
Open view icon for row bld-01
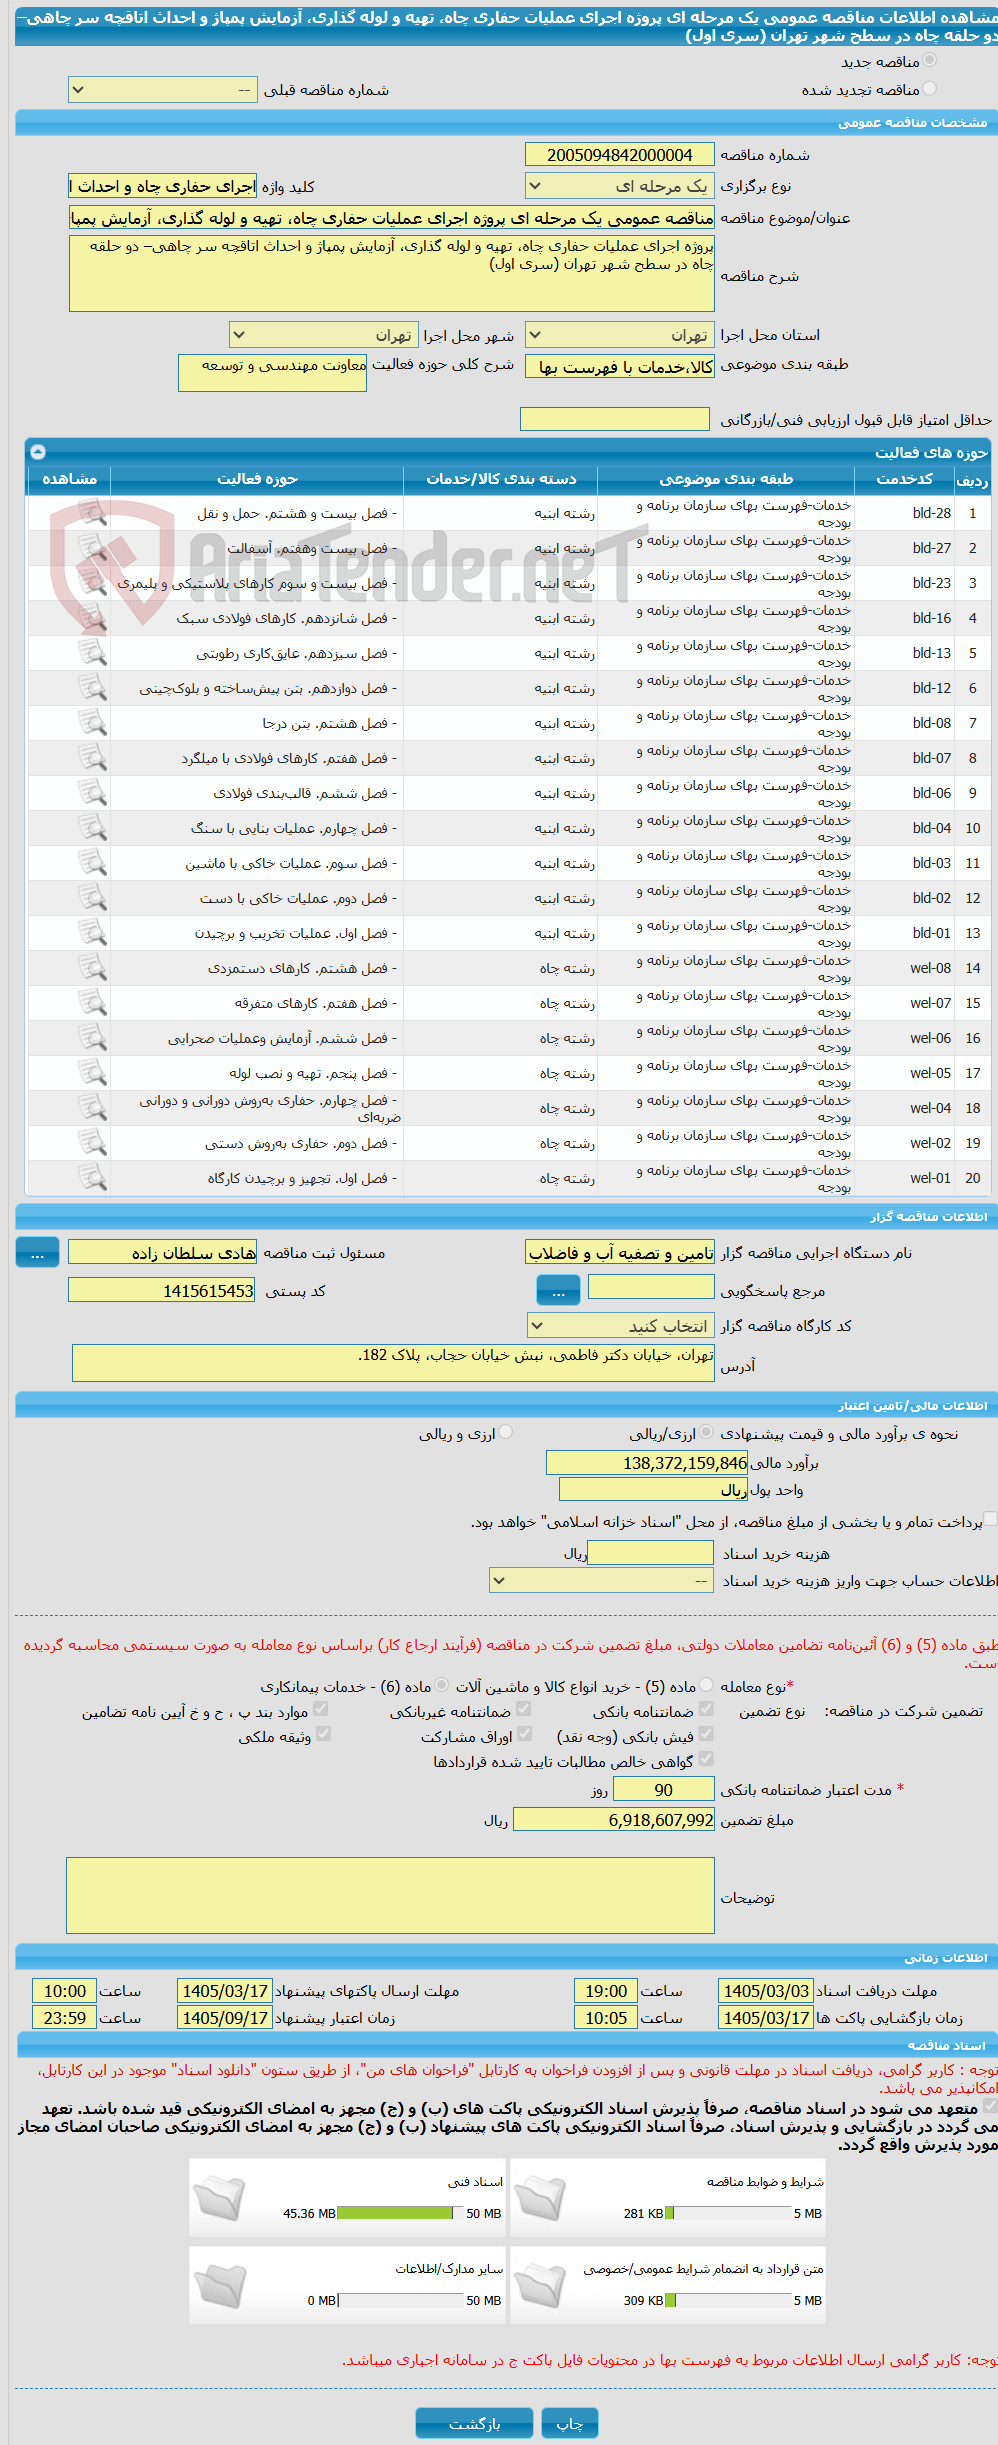(92, 933)
